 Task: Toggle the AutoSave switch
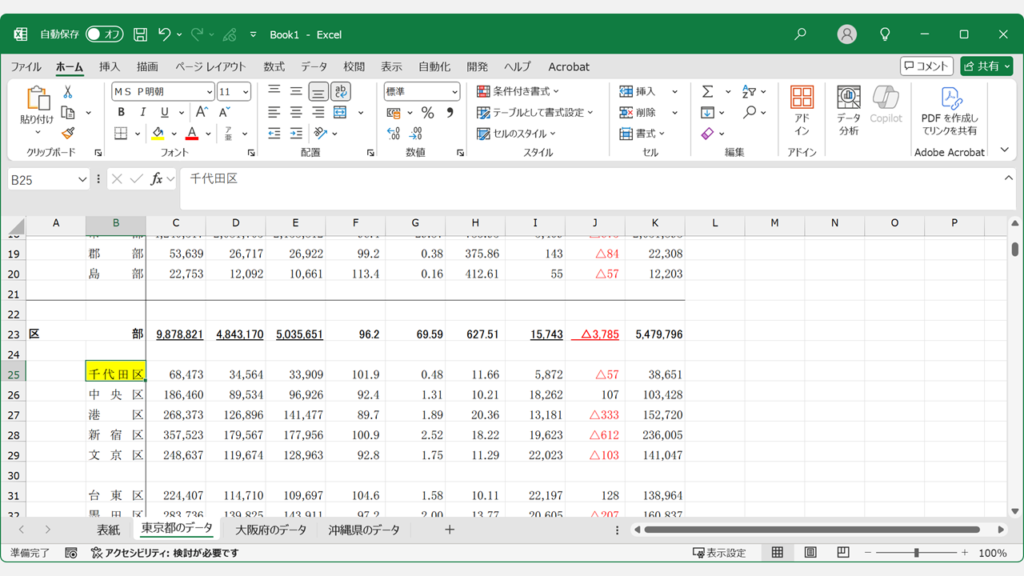tap(104, 34)
